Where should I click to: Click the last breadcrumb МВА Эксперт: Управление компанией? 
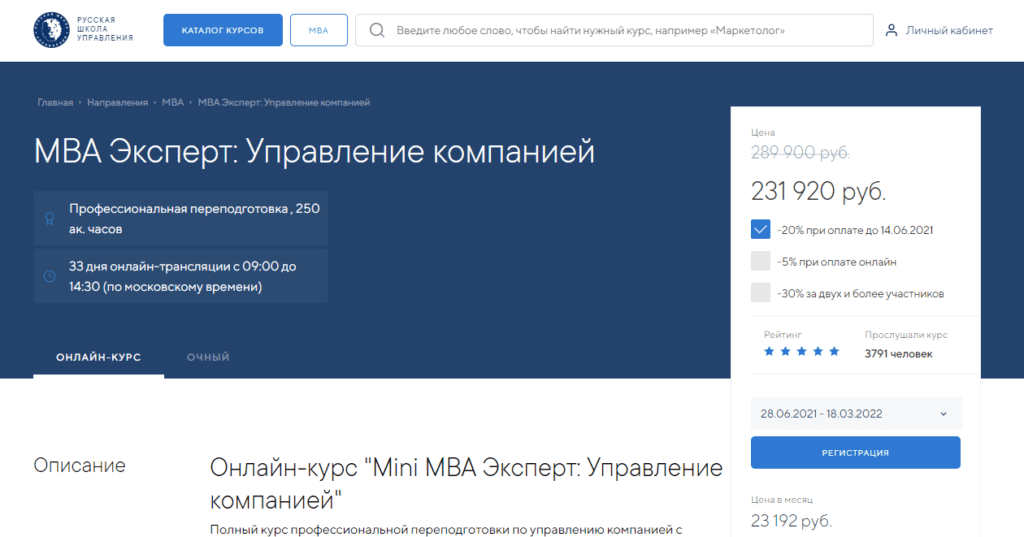pos(284,103)
